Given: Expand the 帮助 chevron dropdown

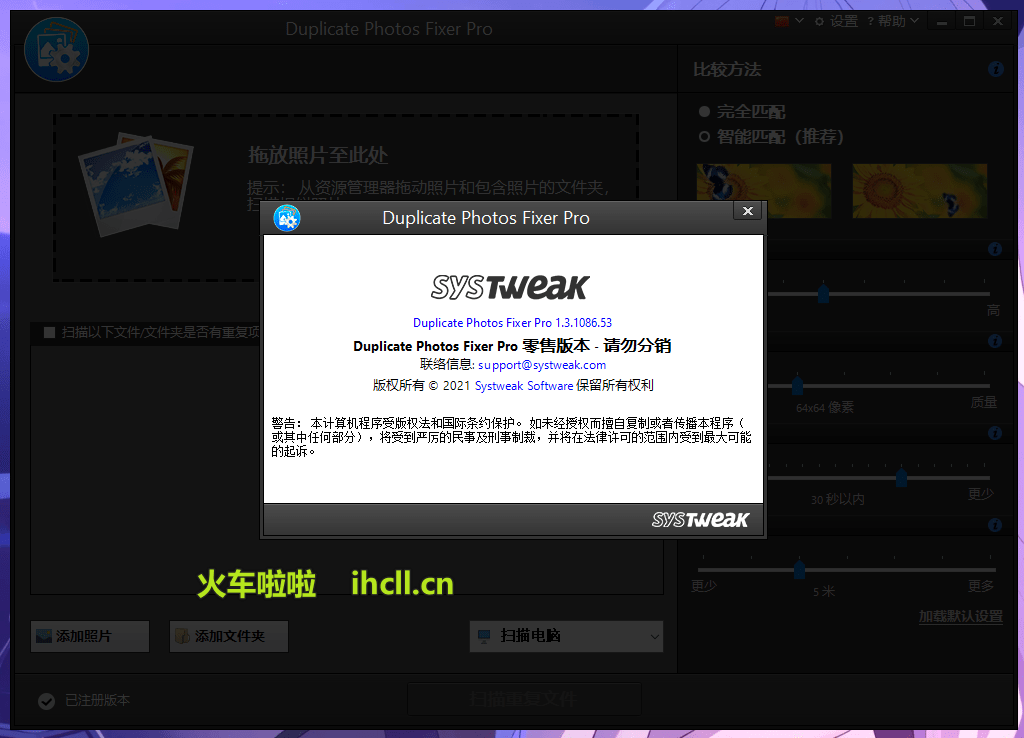Looking at the screenshot, I should (x=913, y=20).
